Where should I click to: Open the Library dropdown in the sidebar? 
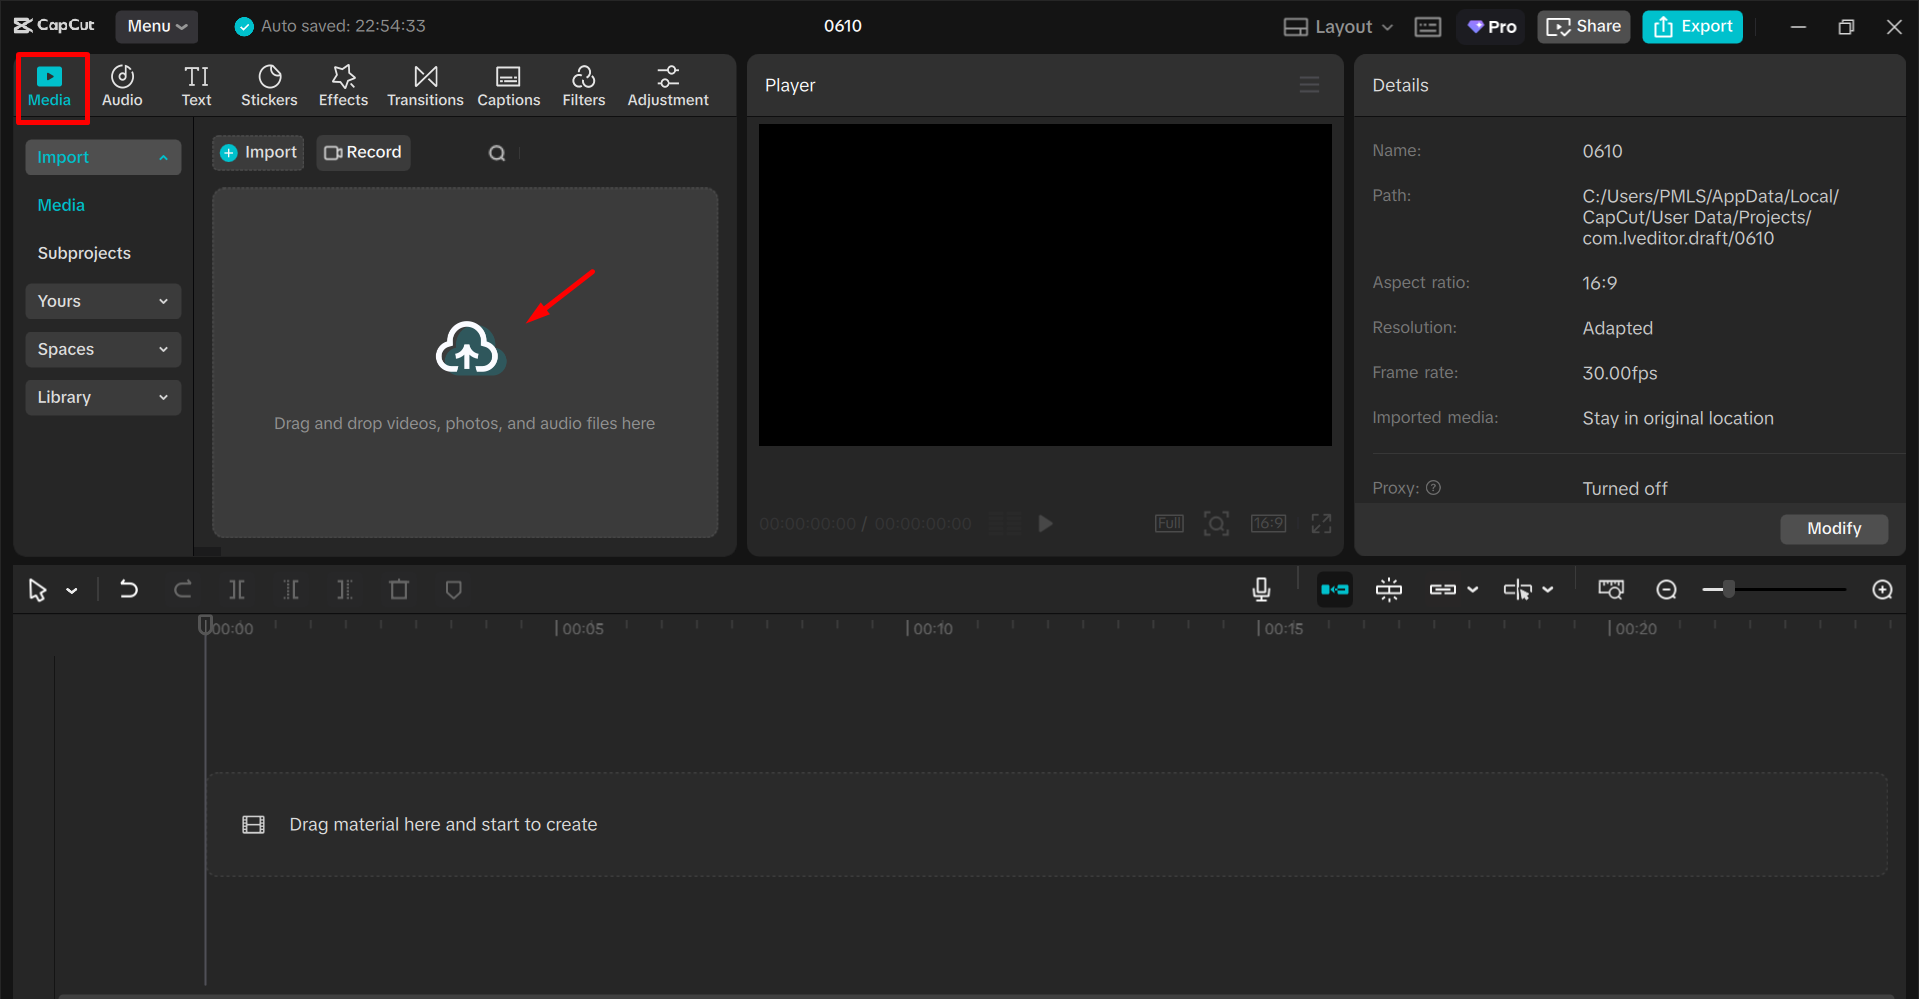click(102, 397)
